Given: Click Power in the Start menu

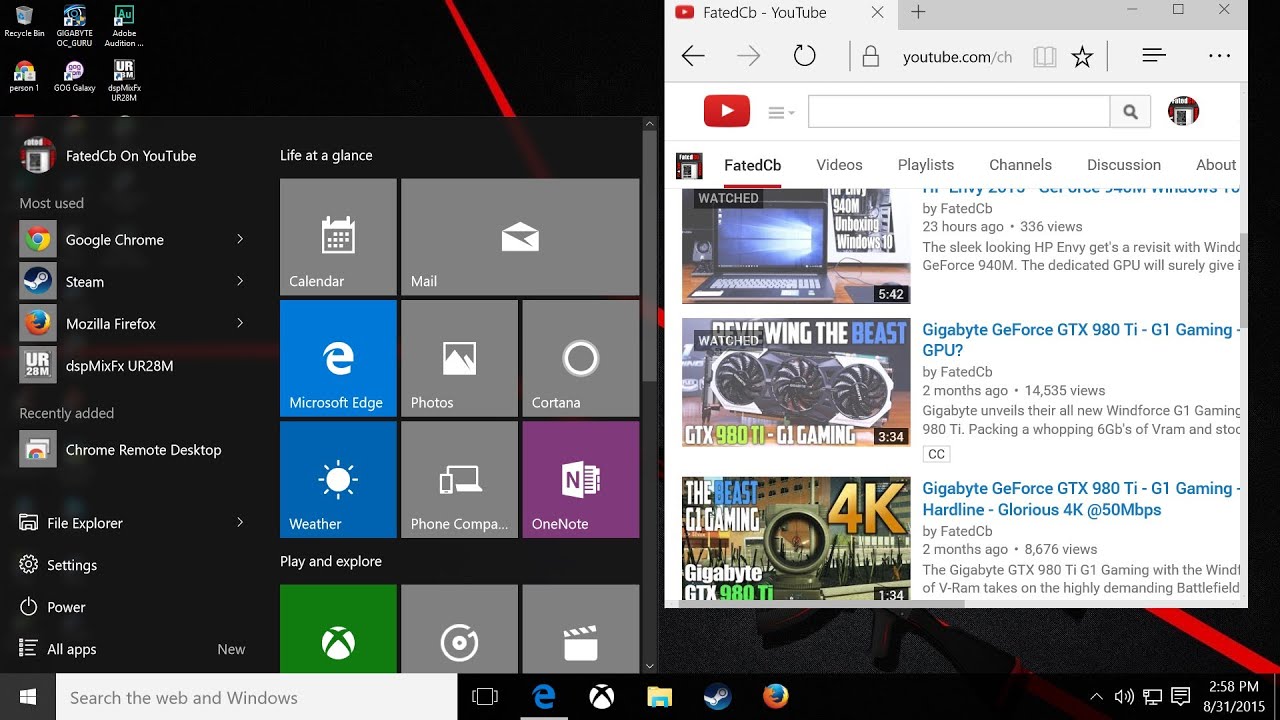Looking at the screenshot, I should pos(66,607).
